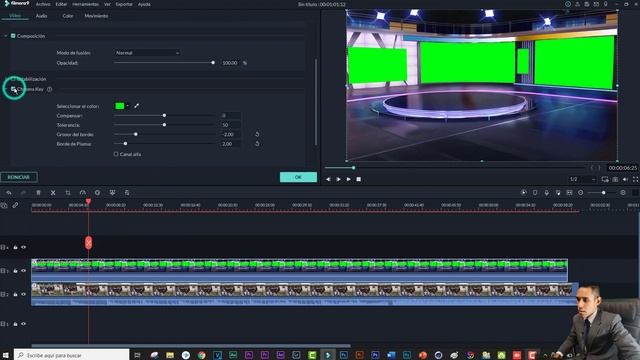Undo the last edit in timeline toolbar

pos(9,193)
